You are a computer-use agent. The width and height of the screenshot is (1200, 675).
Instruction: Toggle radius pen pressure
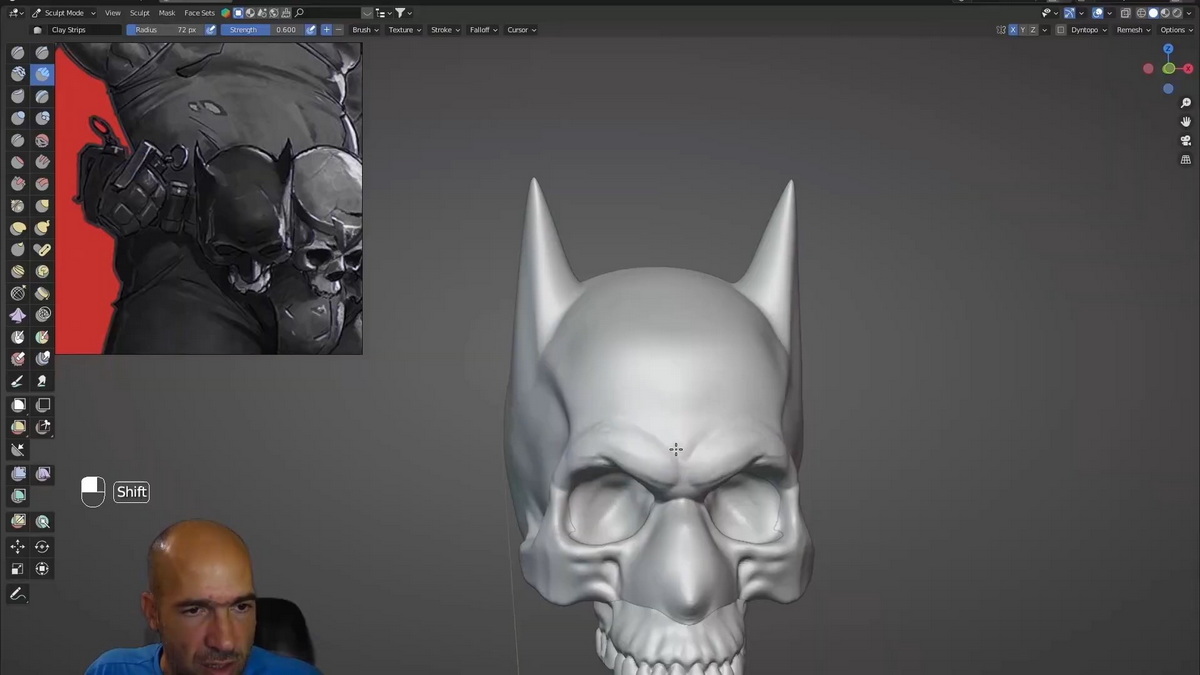click(x=211, y=30)
